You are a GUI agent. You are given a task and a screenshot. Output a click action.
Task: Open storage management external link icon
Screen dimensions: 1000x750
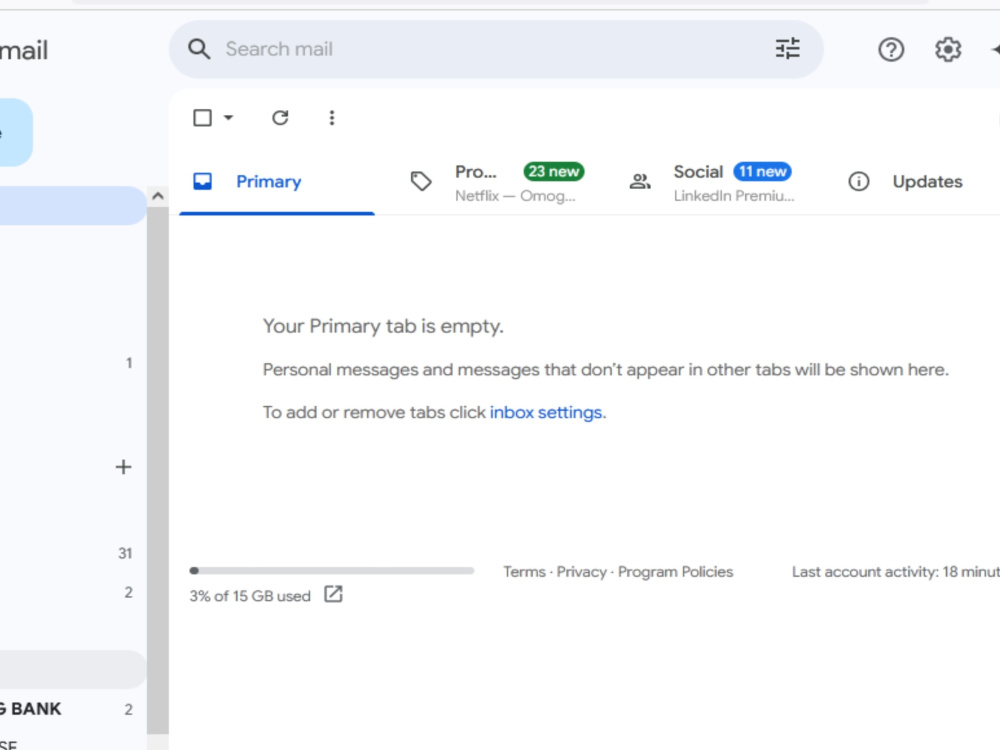[333, 594]
